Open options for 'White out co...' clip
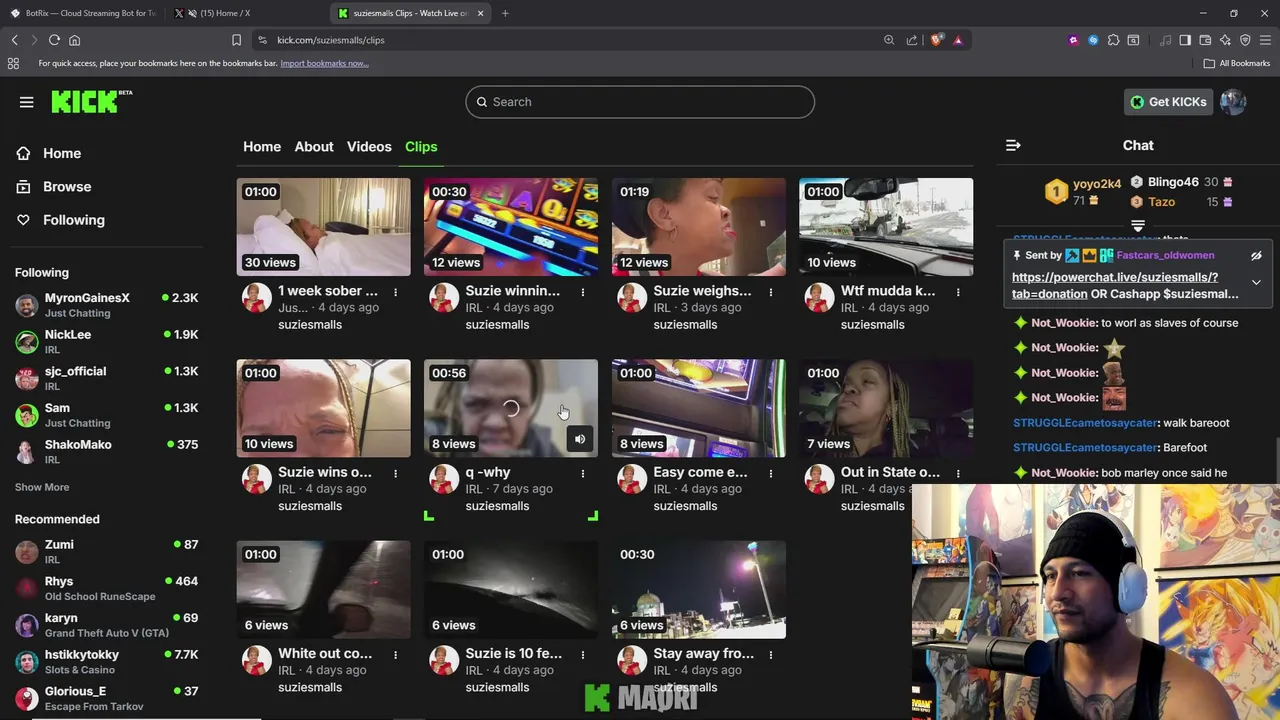1280x720 pixels. [395, 655]
